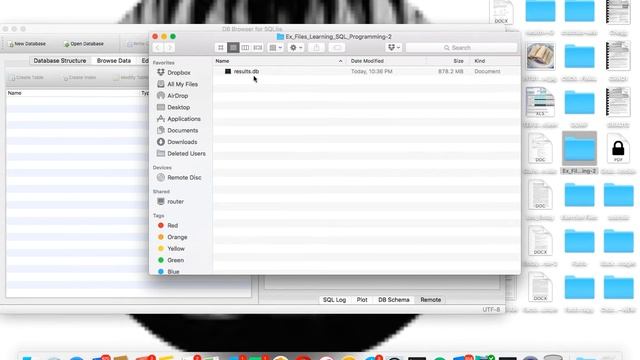This screenshot has height=360, width=640.
Task: Open the Remote tab
Action: (431, 300)
